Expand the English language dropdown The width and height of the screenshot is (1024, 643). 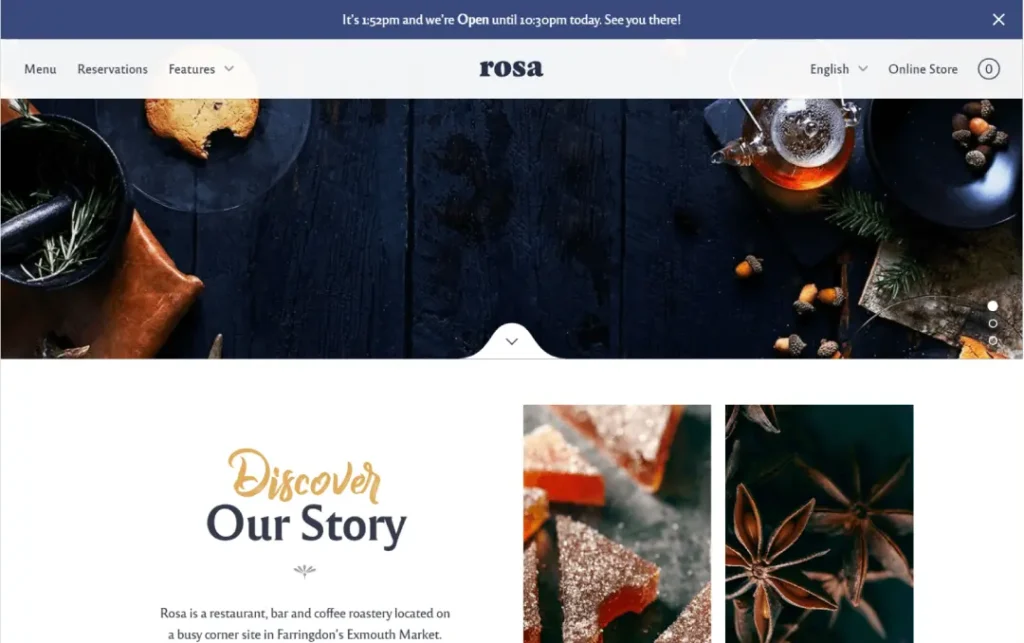839,69
